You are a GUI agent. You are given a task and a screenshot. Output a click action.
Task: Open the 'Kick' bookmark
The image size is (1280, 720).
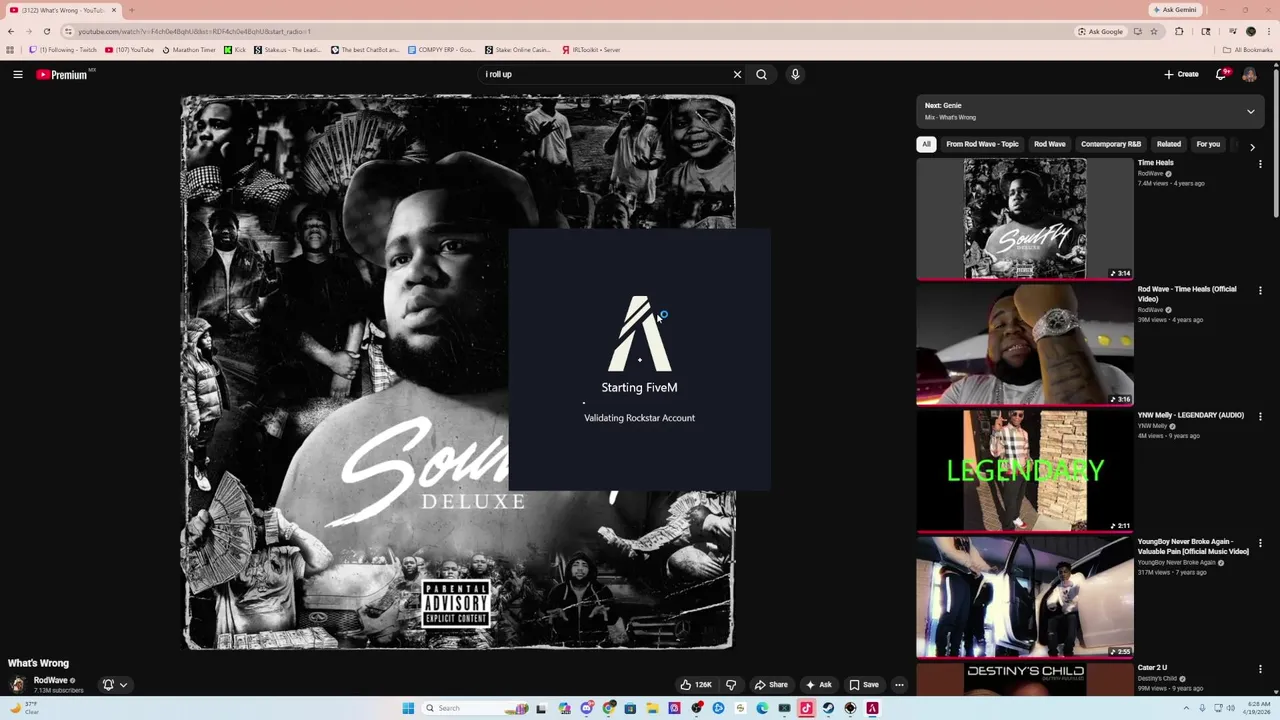tap(235, 50)
